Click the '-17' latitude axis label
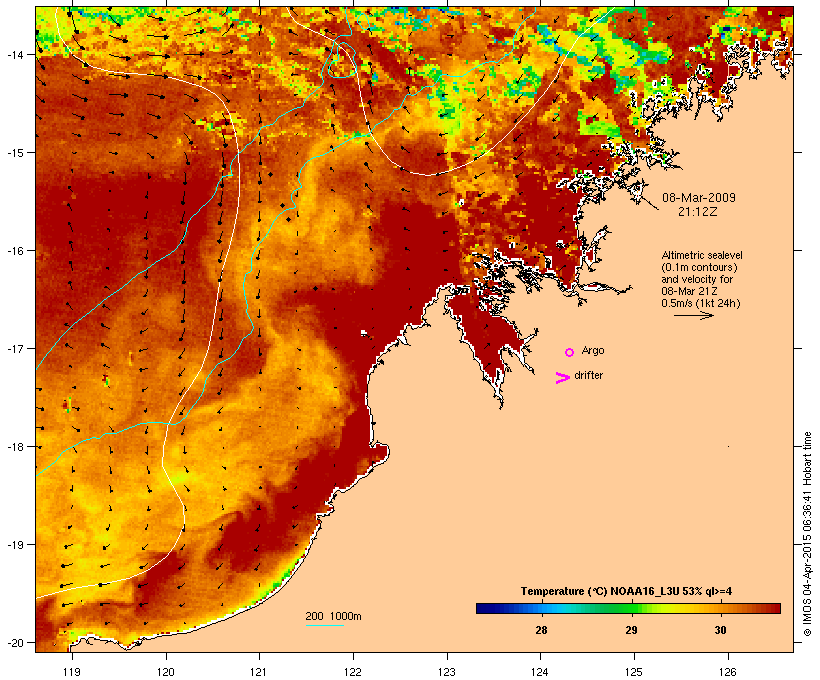The height and width of the screenshot is (680, 820). [x=15, y=348]
